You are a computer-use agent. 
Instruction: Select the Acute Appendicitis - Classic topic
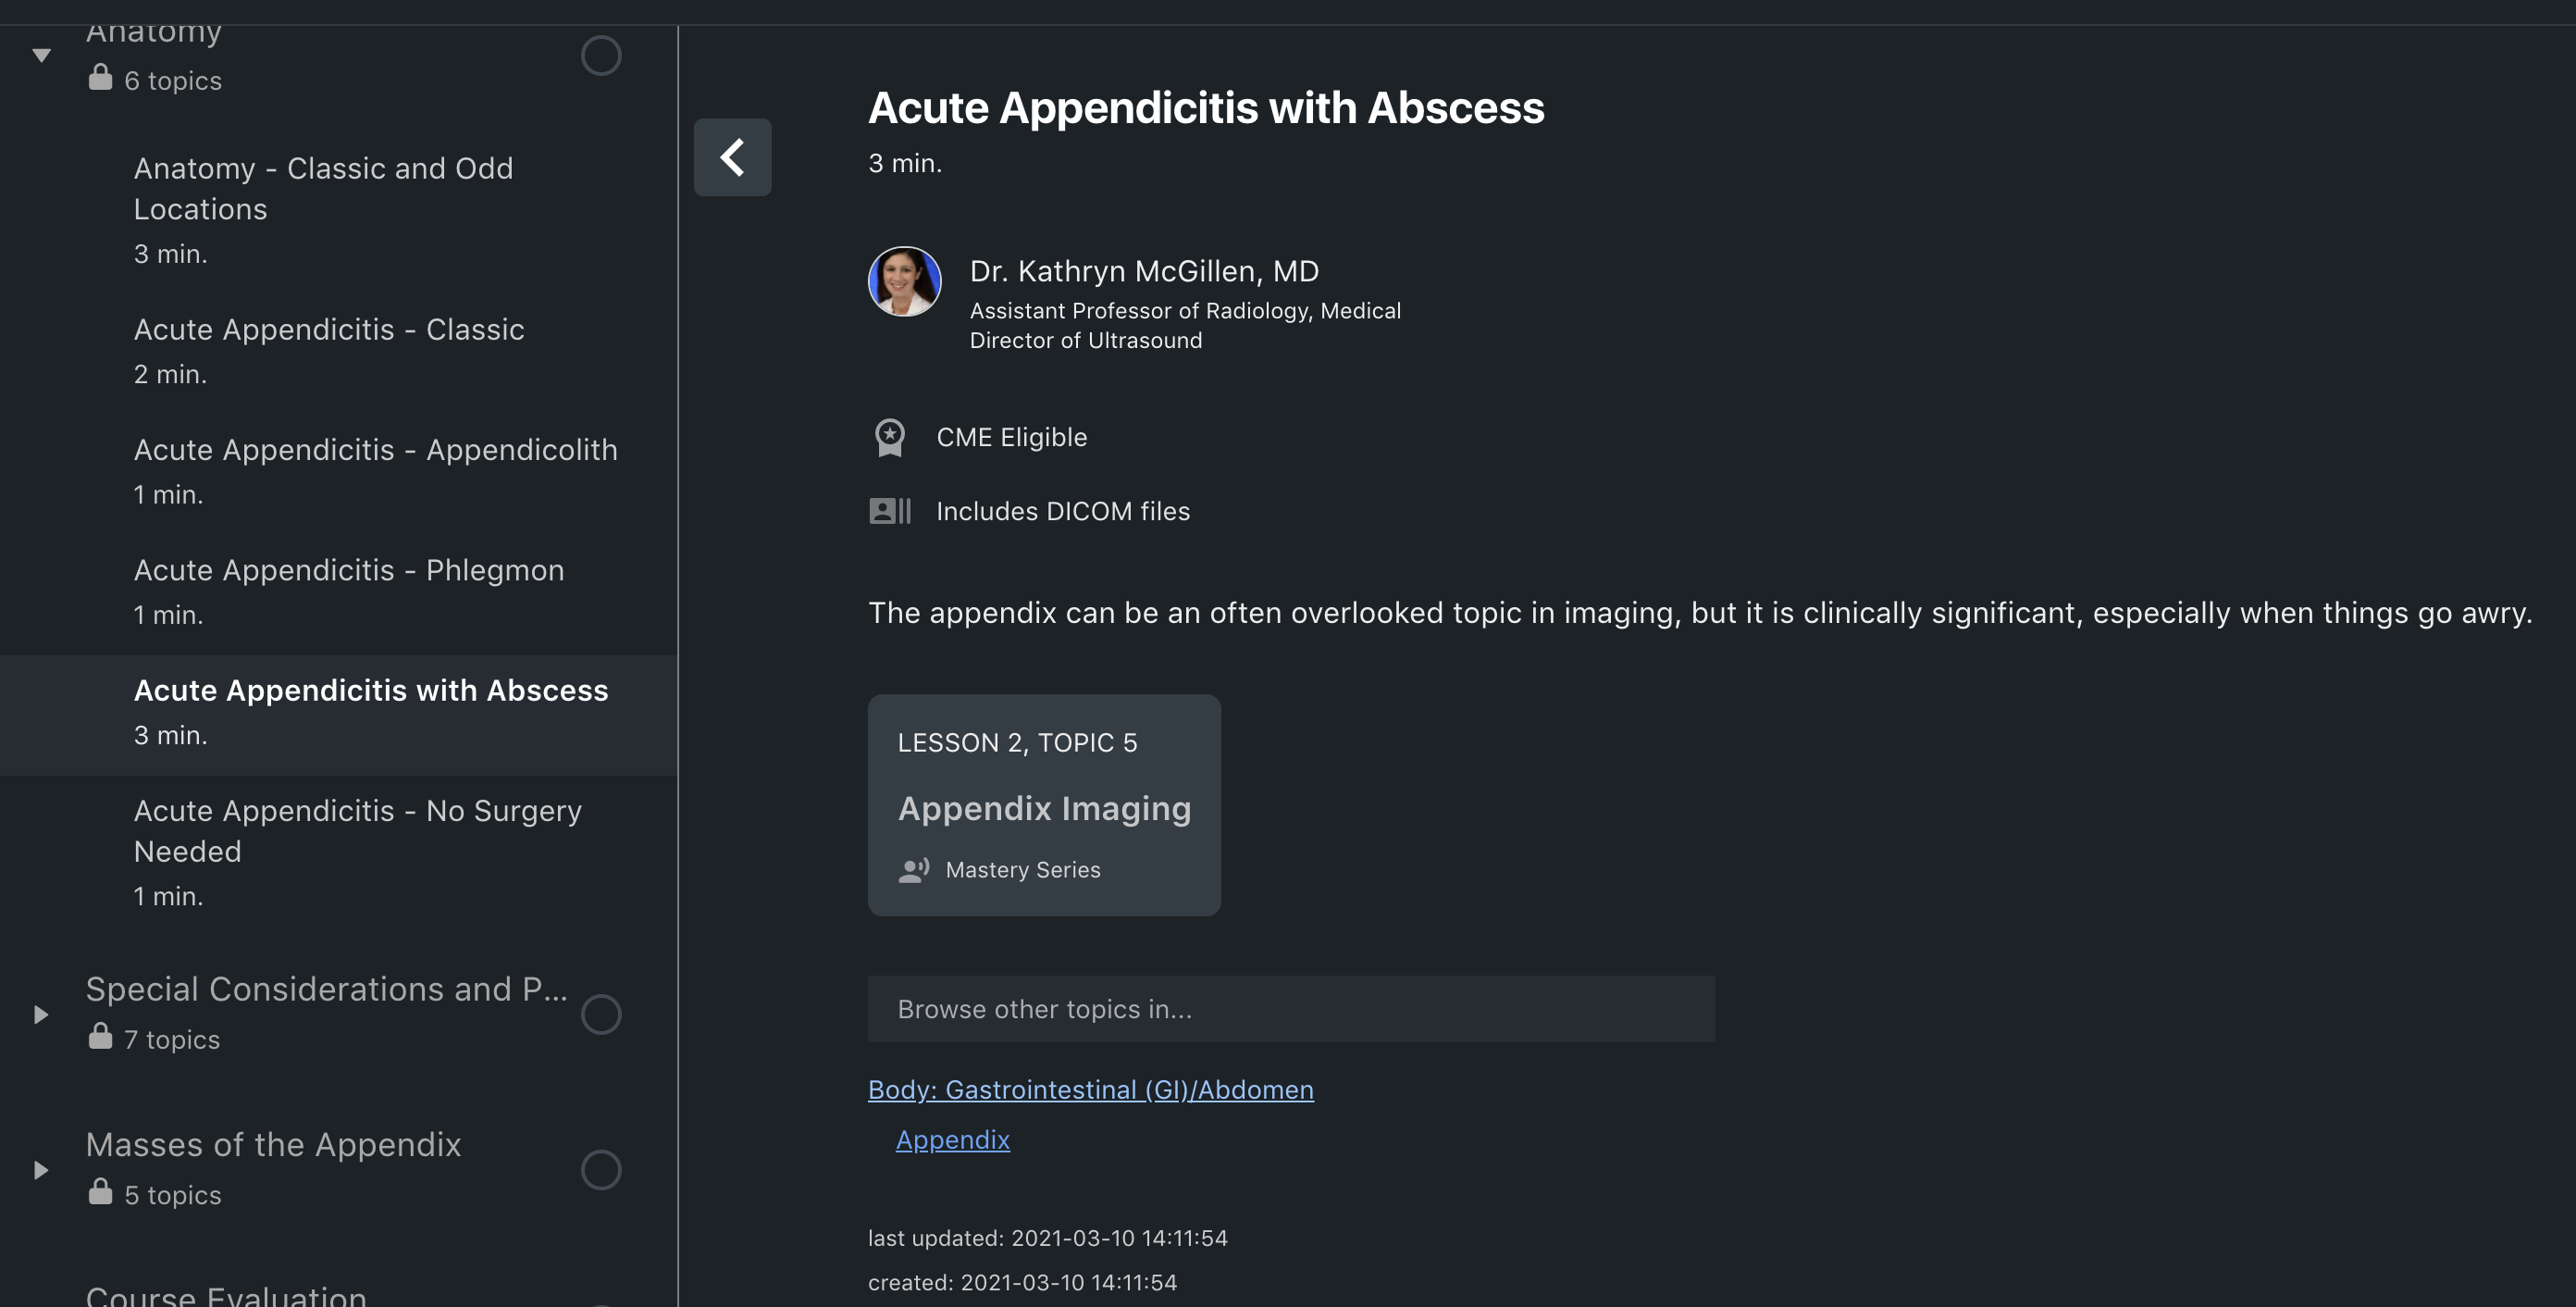[328, 329]
